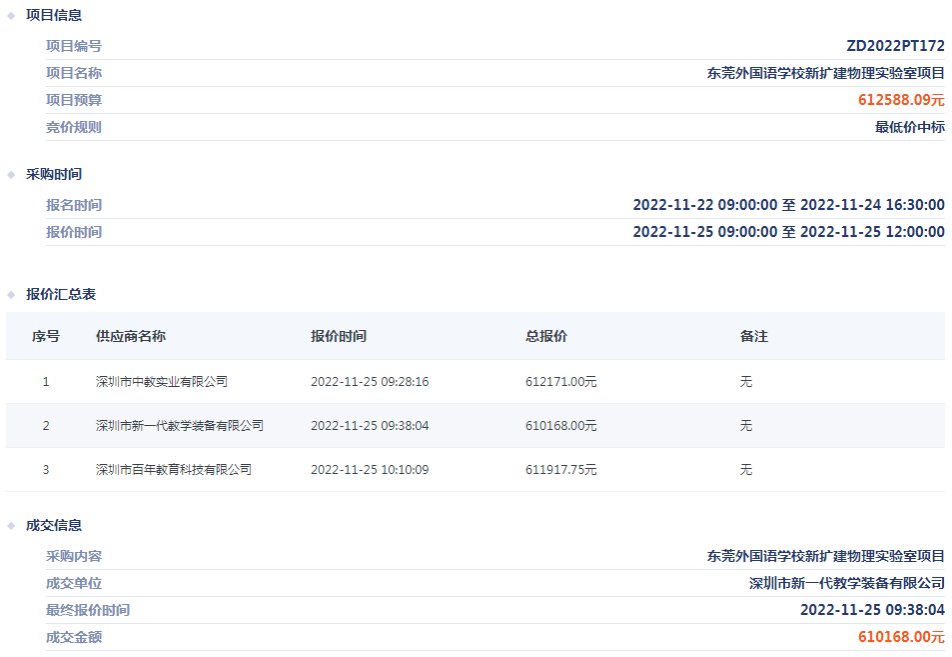
Task: Click the 项目名称 label
Action: [x=74, y=73]
